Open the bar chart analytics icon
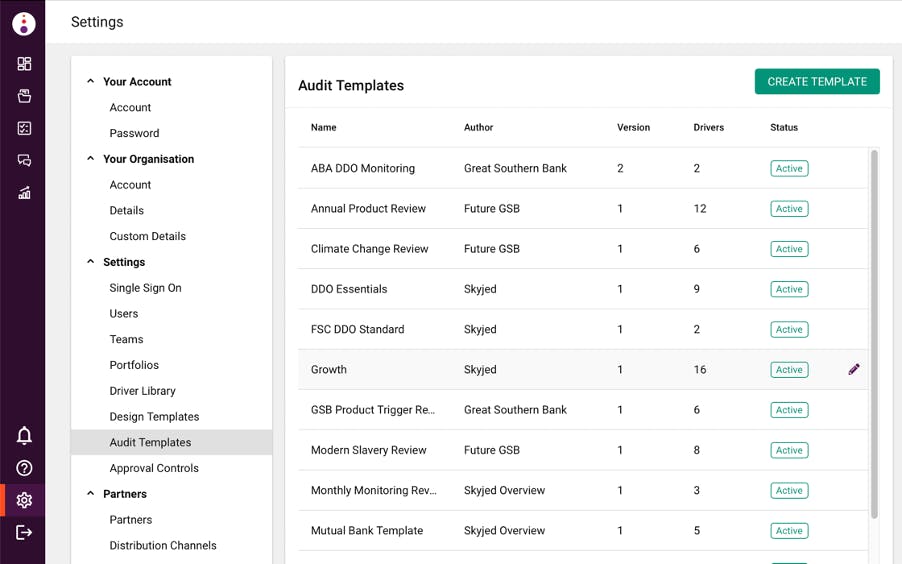Viewport: 902px width, 564px height. [24, 193]
